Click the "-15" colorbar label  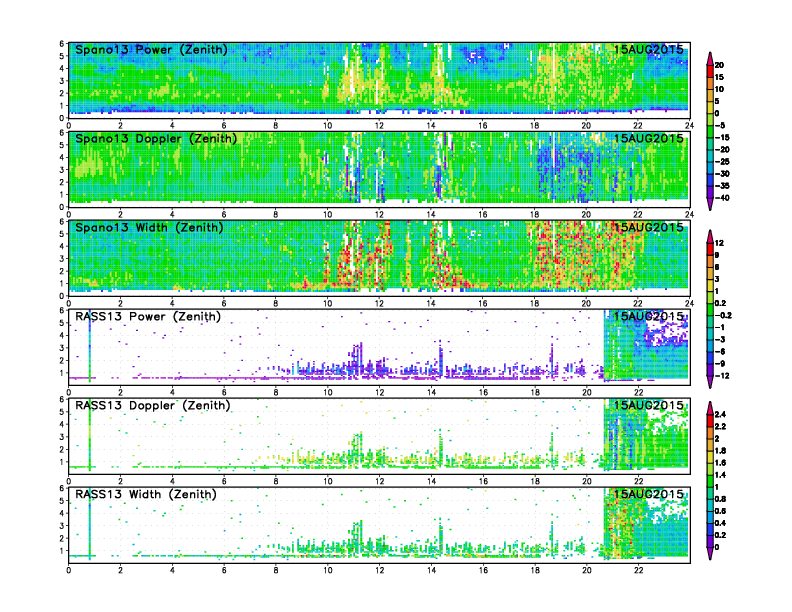click(x=722, y=137)
